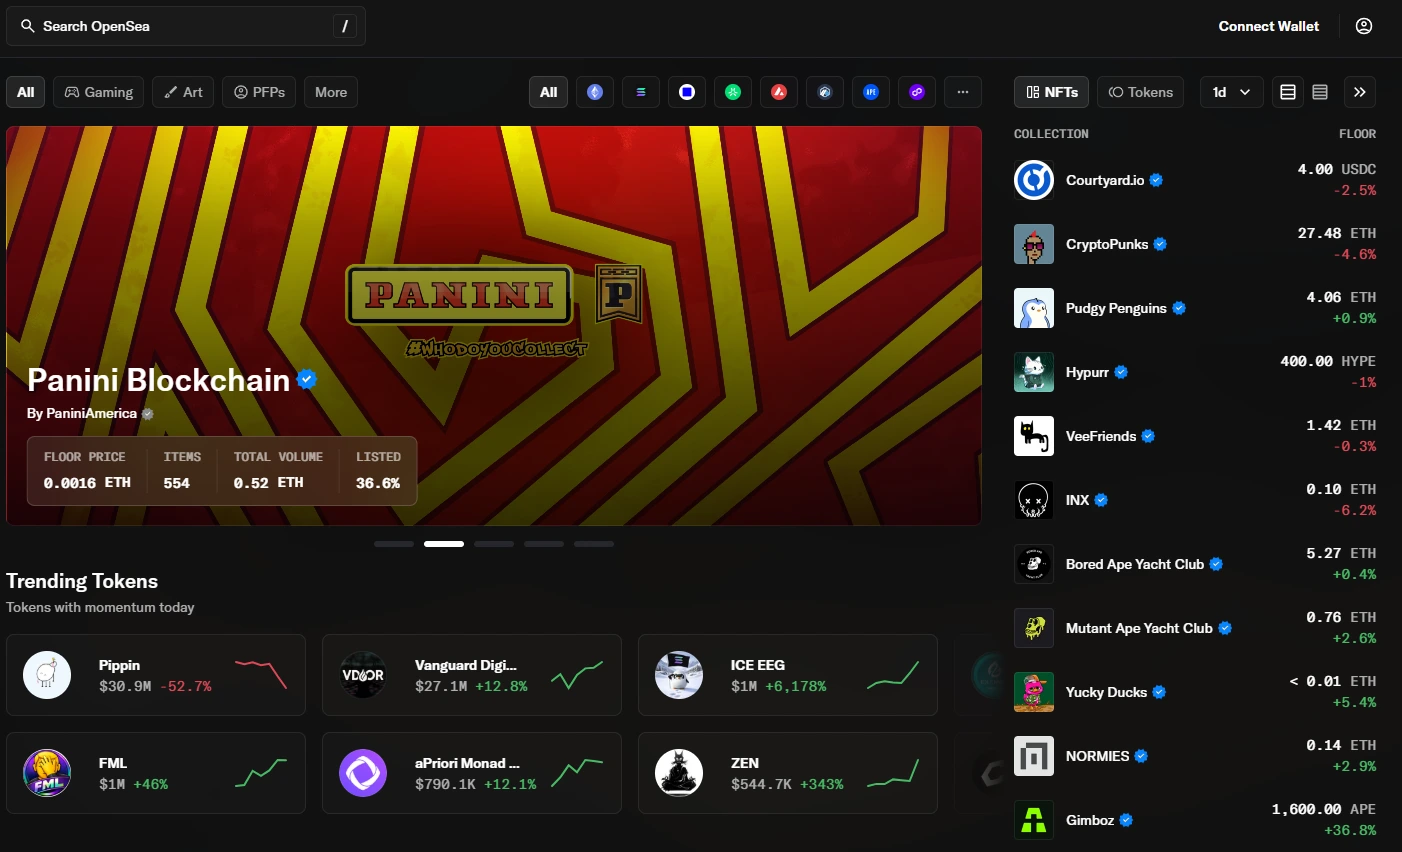
Task: Open the 1d timeframe dropdown
Action: click(x=1231, y=91)
